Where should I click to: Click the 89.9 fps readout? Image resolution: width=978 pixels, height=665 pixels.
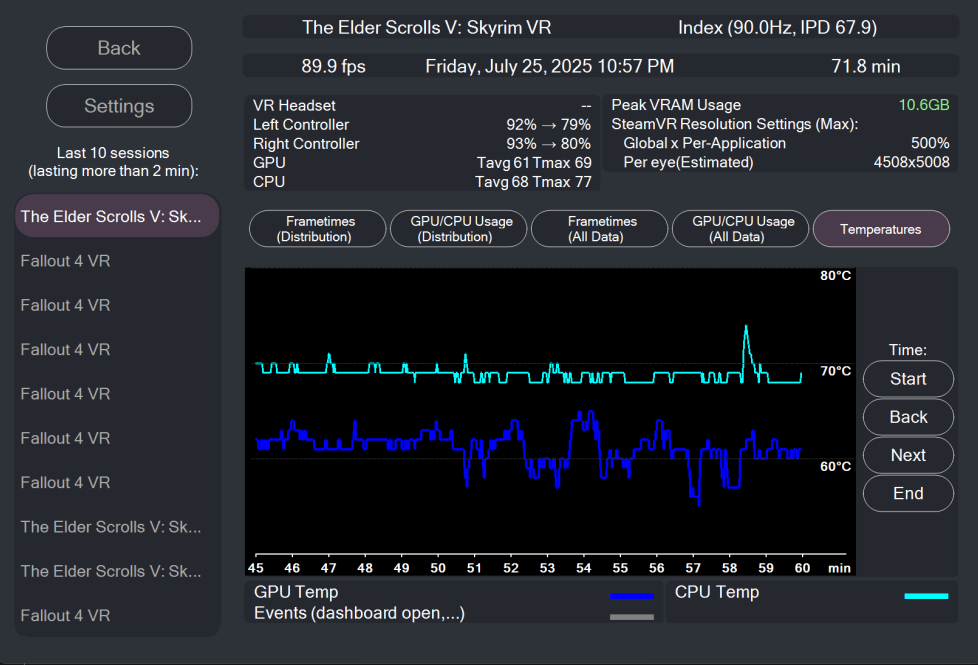pos(333,67)
